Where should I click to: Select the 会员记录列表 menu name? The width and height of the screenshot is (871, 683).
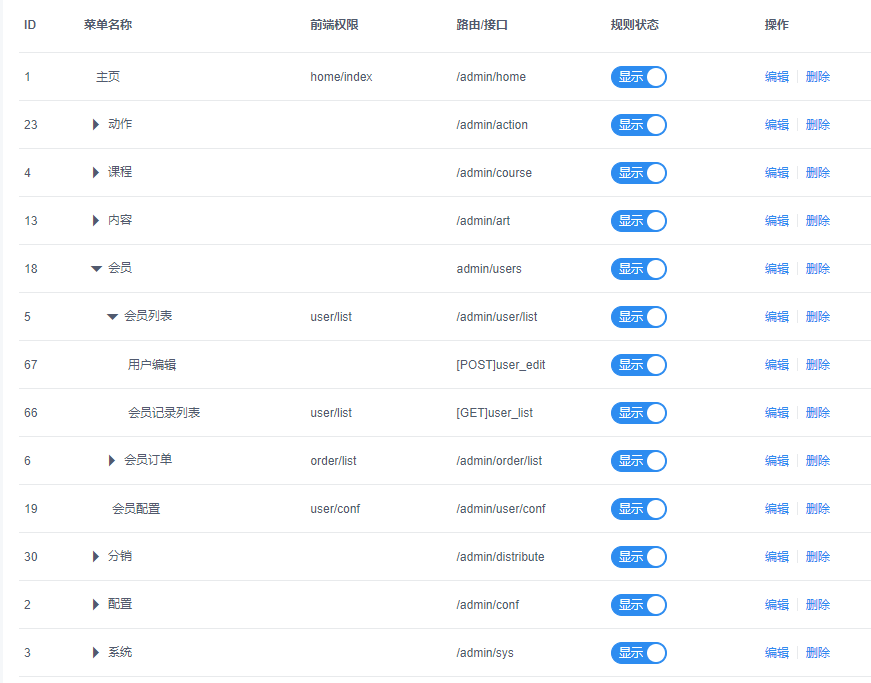tap(164, 413)
